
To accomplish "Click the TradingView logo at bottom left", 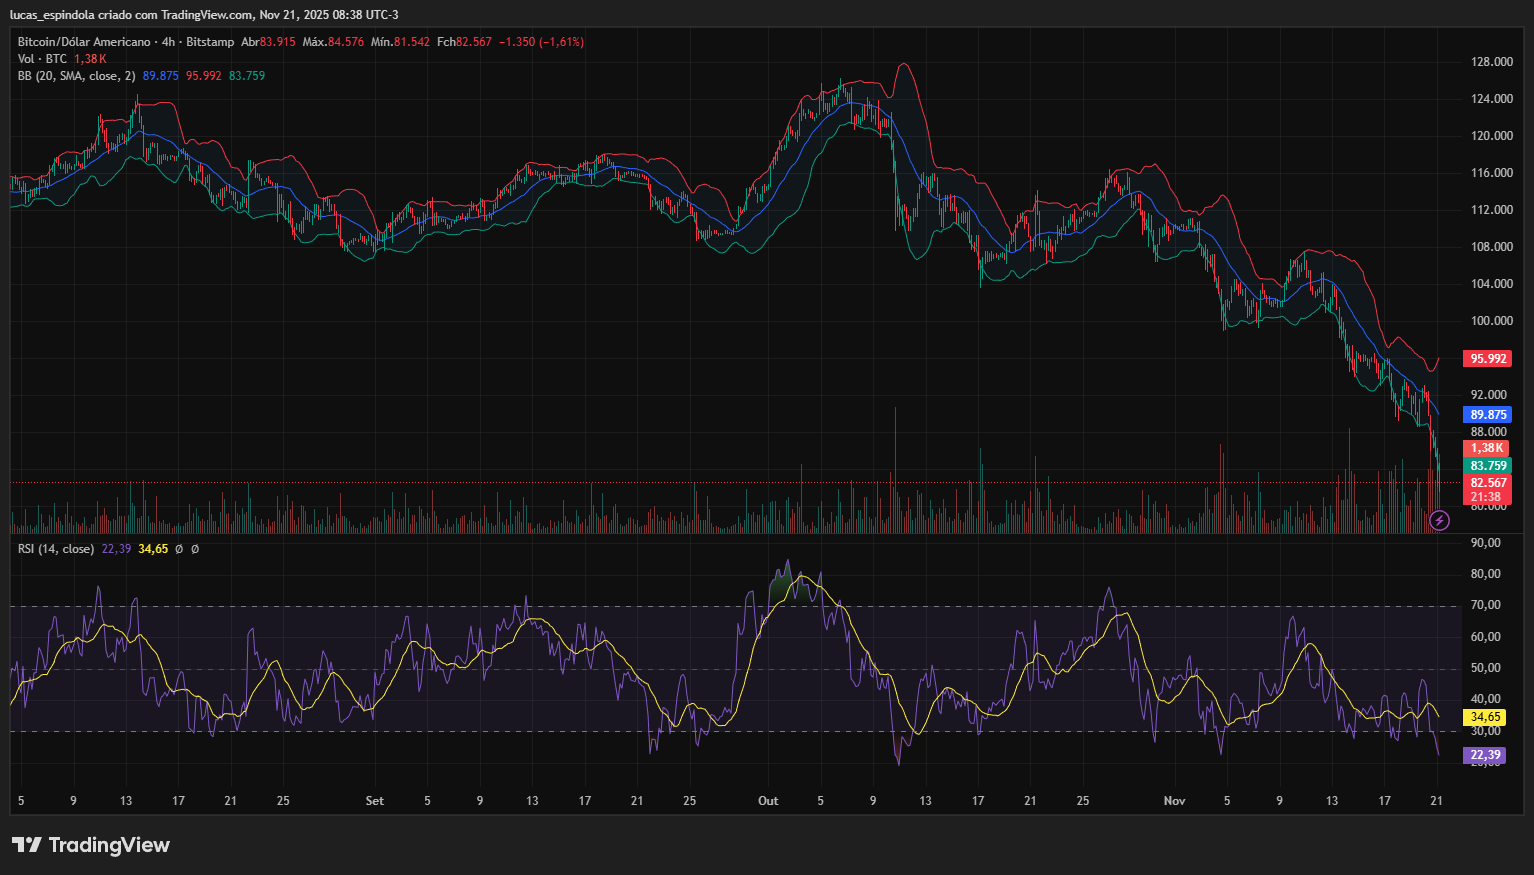I will (x=91, y=845).
